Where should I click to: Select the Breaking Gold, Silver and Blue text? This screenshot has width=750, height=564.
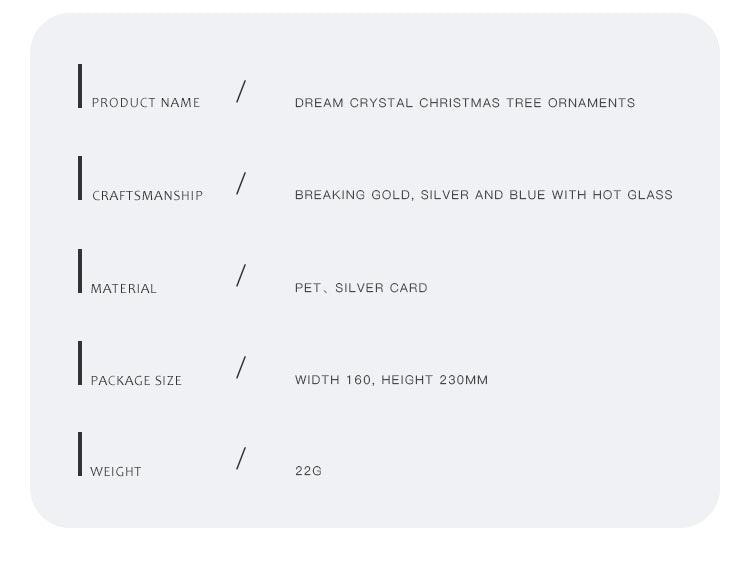click(483, 195)
